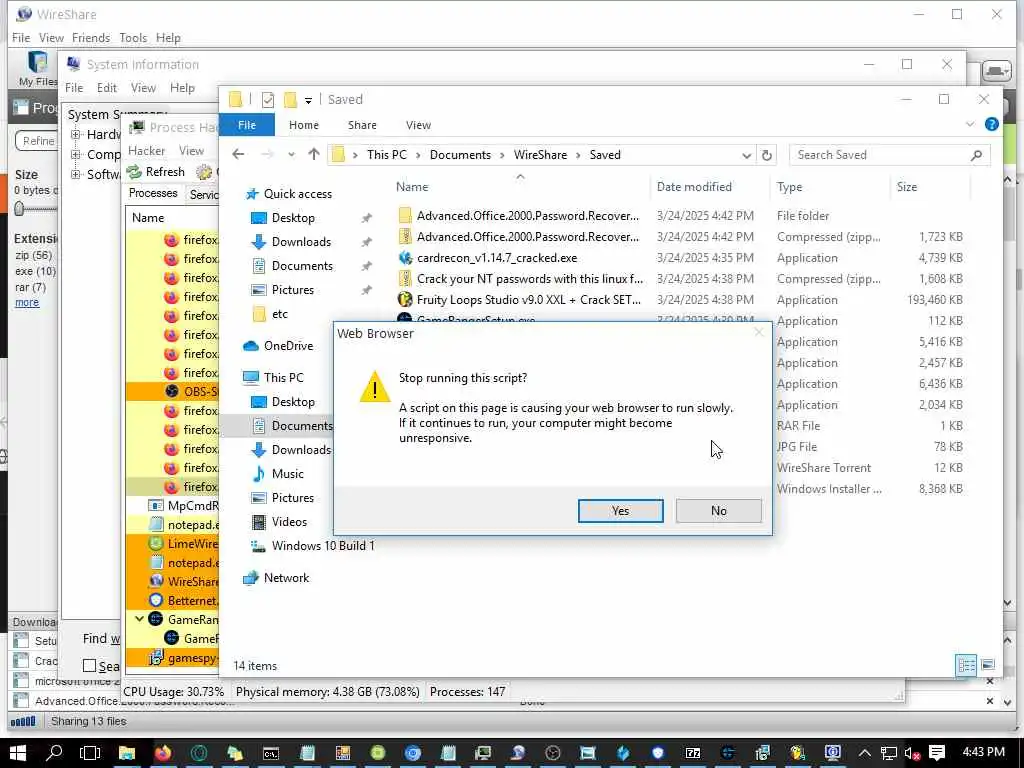Switch to Processes tab in Process Hacker

coord(153,193)
